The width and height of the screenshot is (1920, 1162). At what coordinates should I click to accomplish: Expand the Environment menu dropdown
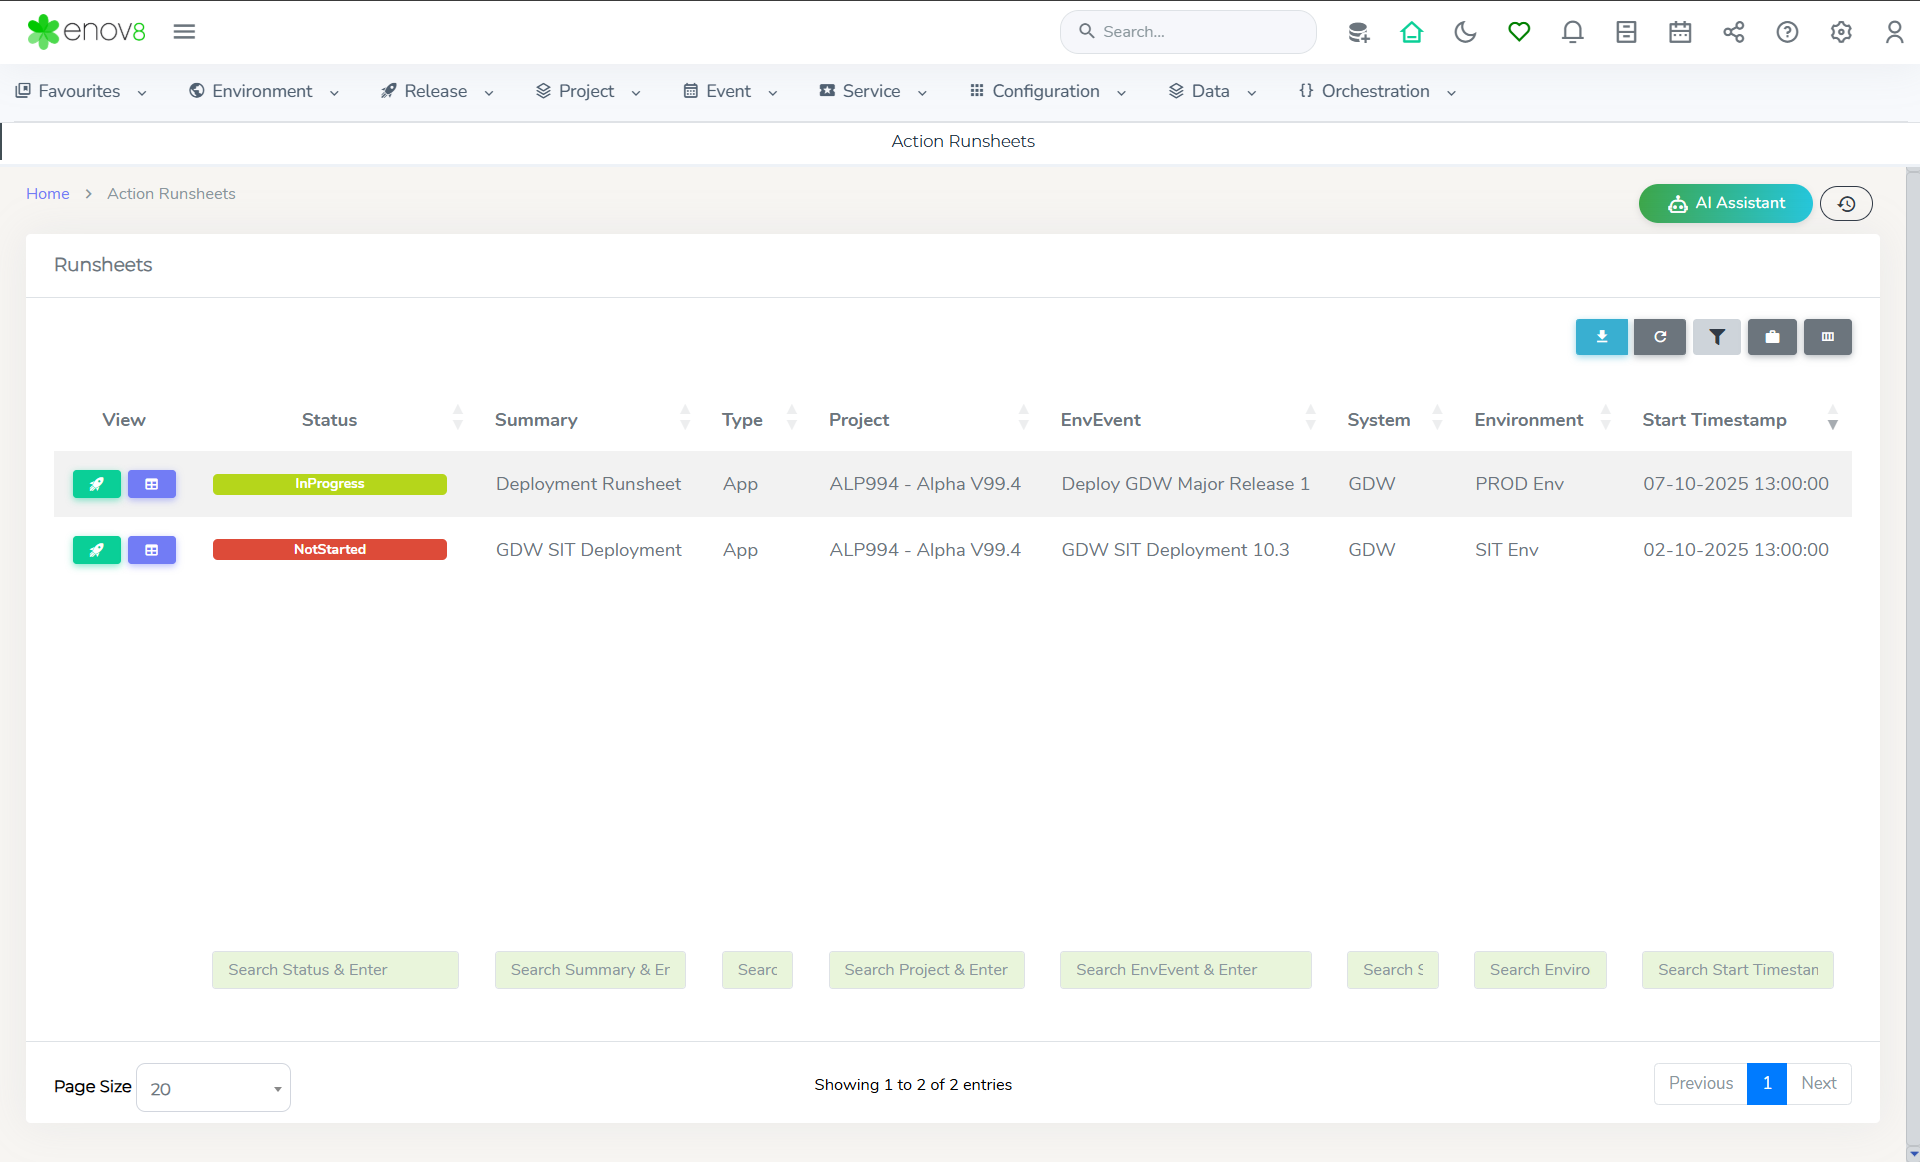click(264, 91)
